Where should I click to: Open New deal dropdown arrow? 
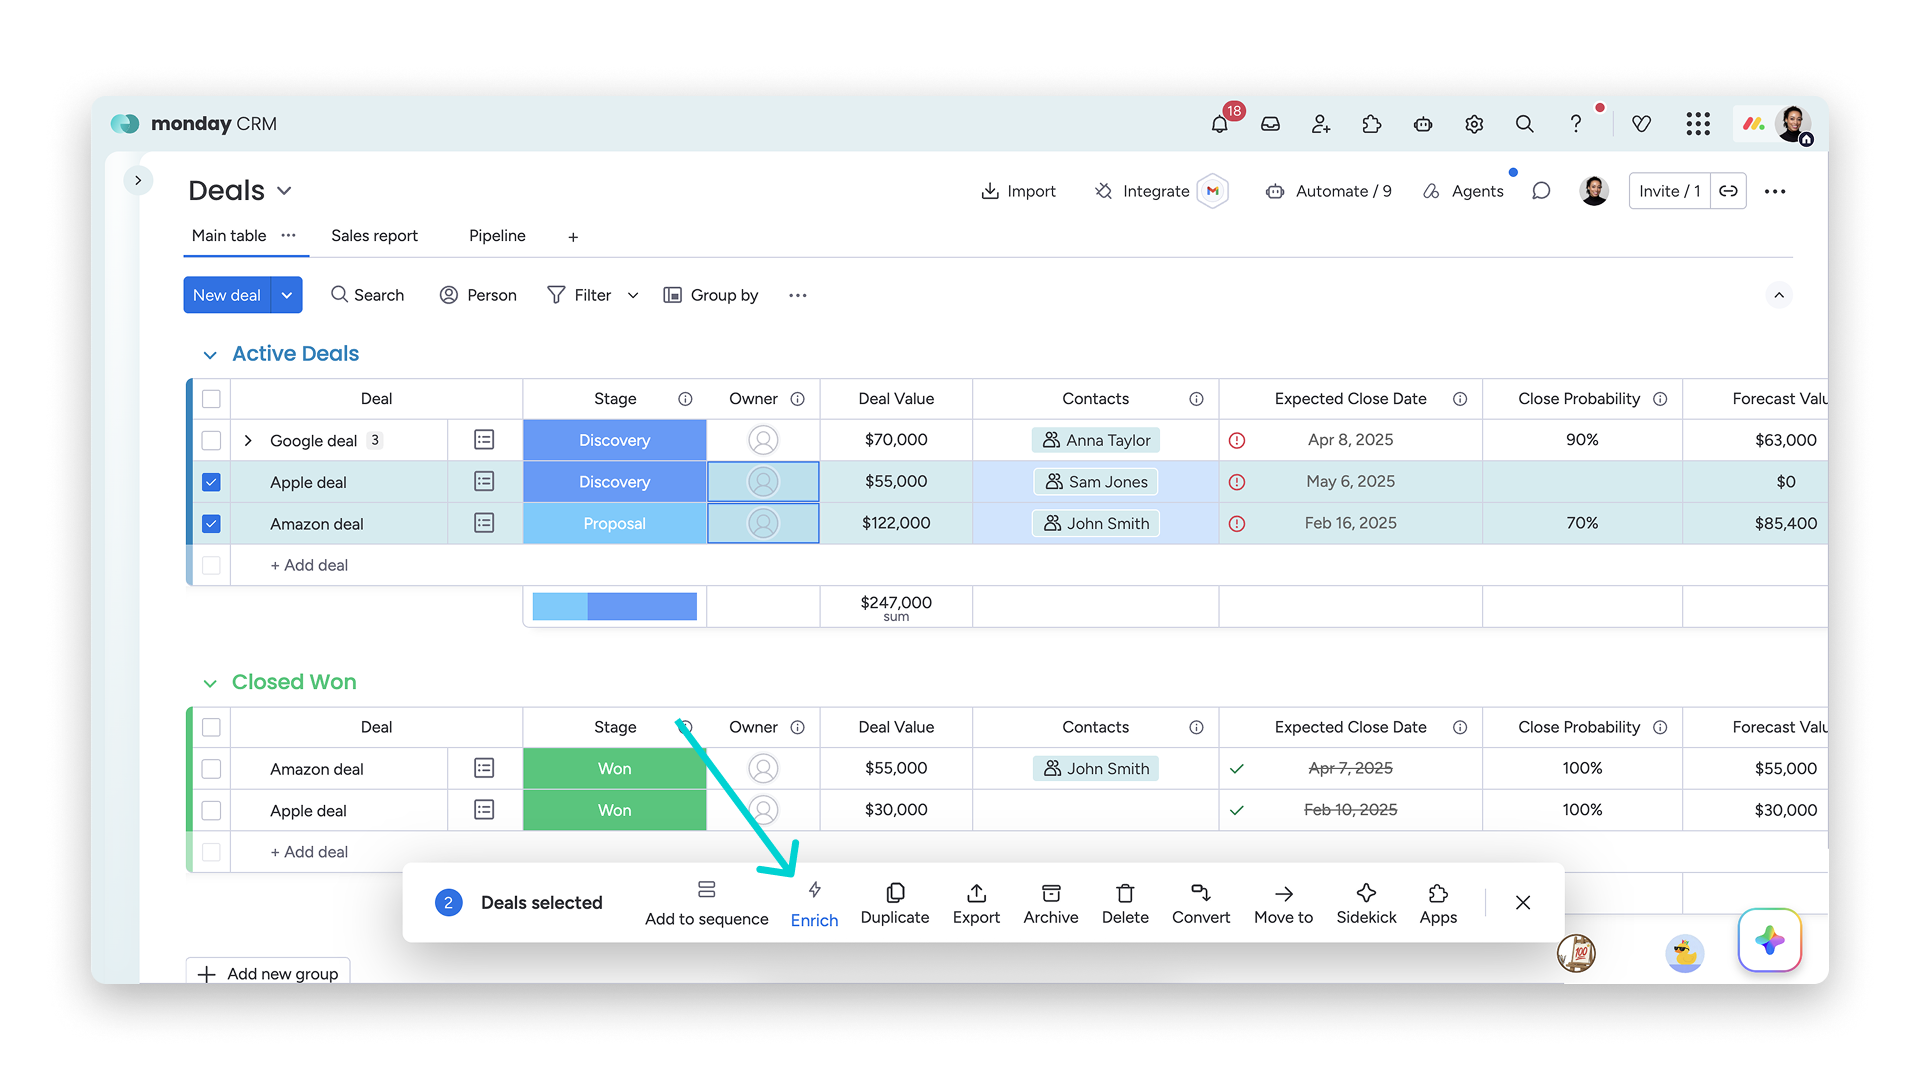pos(287,295)
